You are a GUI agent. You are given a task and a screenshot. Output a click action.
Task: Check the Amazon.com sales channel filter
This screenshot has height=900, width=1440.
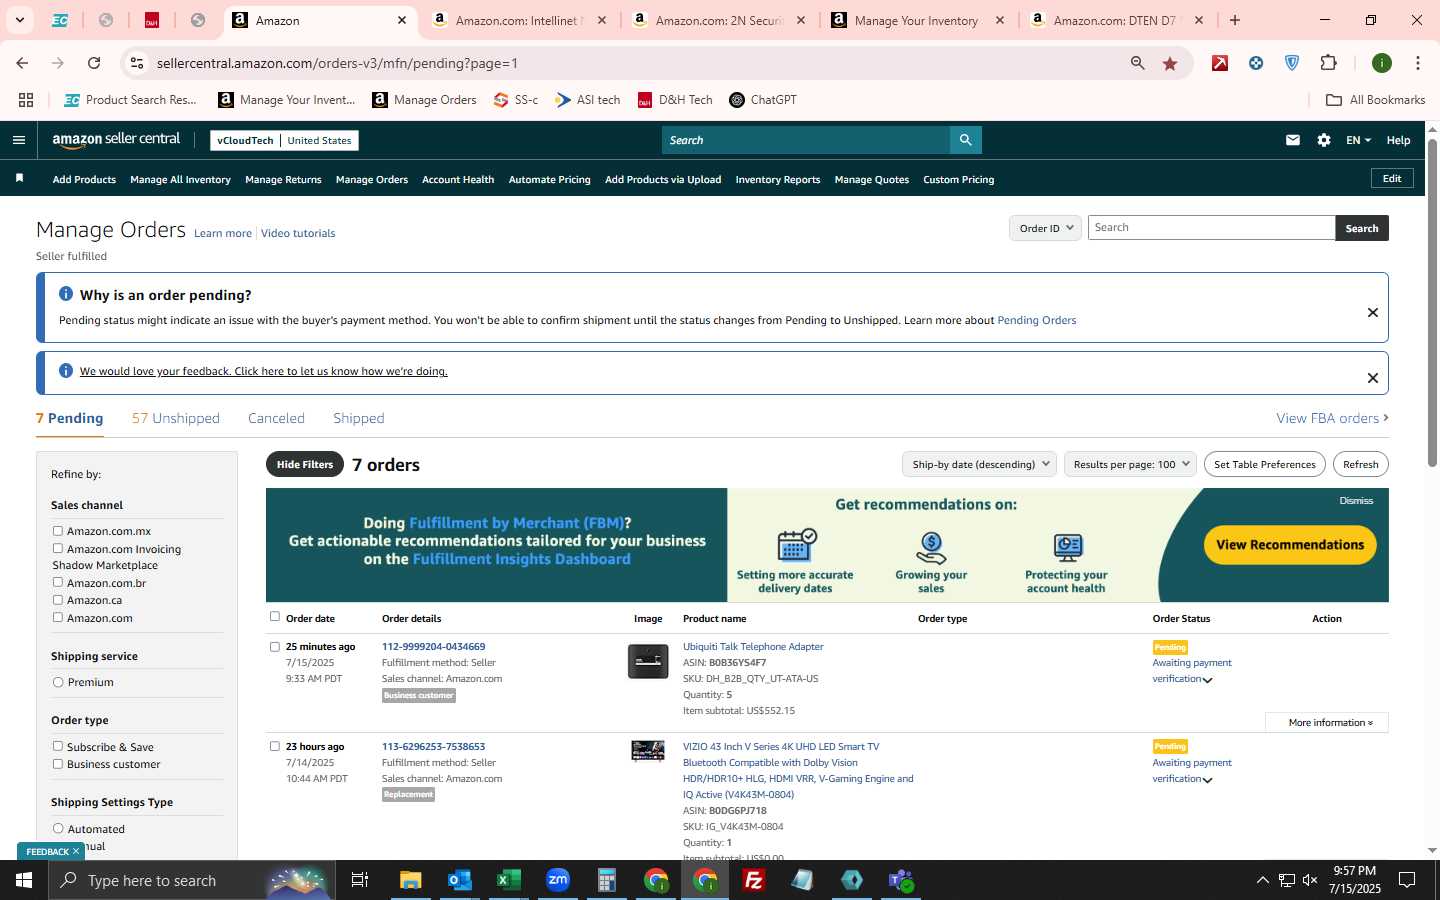coord(58,617)
